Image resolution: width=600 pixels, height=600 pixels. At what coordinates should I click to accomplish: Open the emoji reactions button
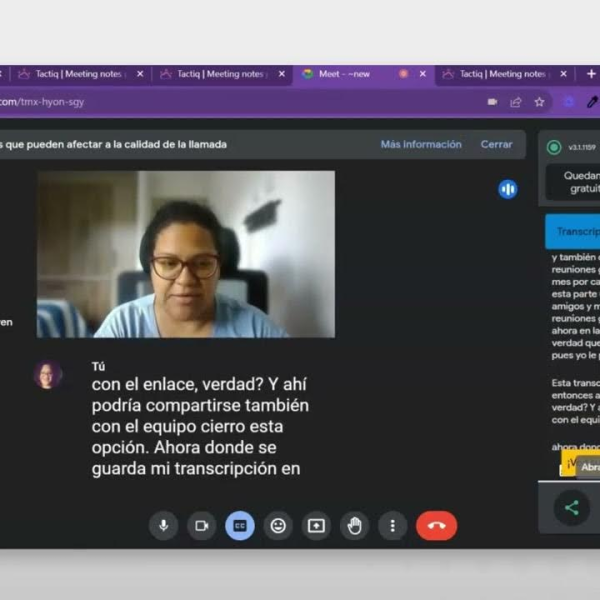(278, 526)
